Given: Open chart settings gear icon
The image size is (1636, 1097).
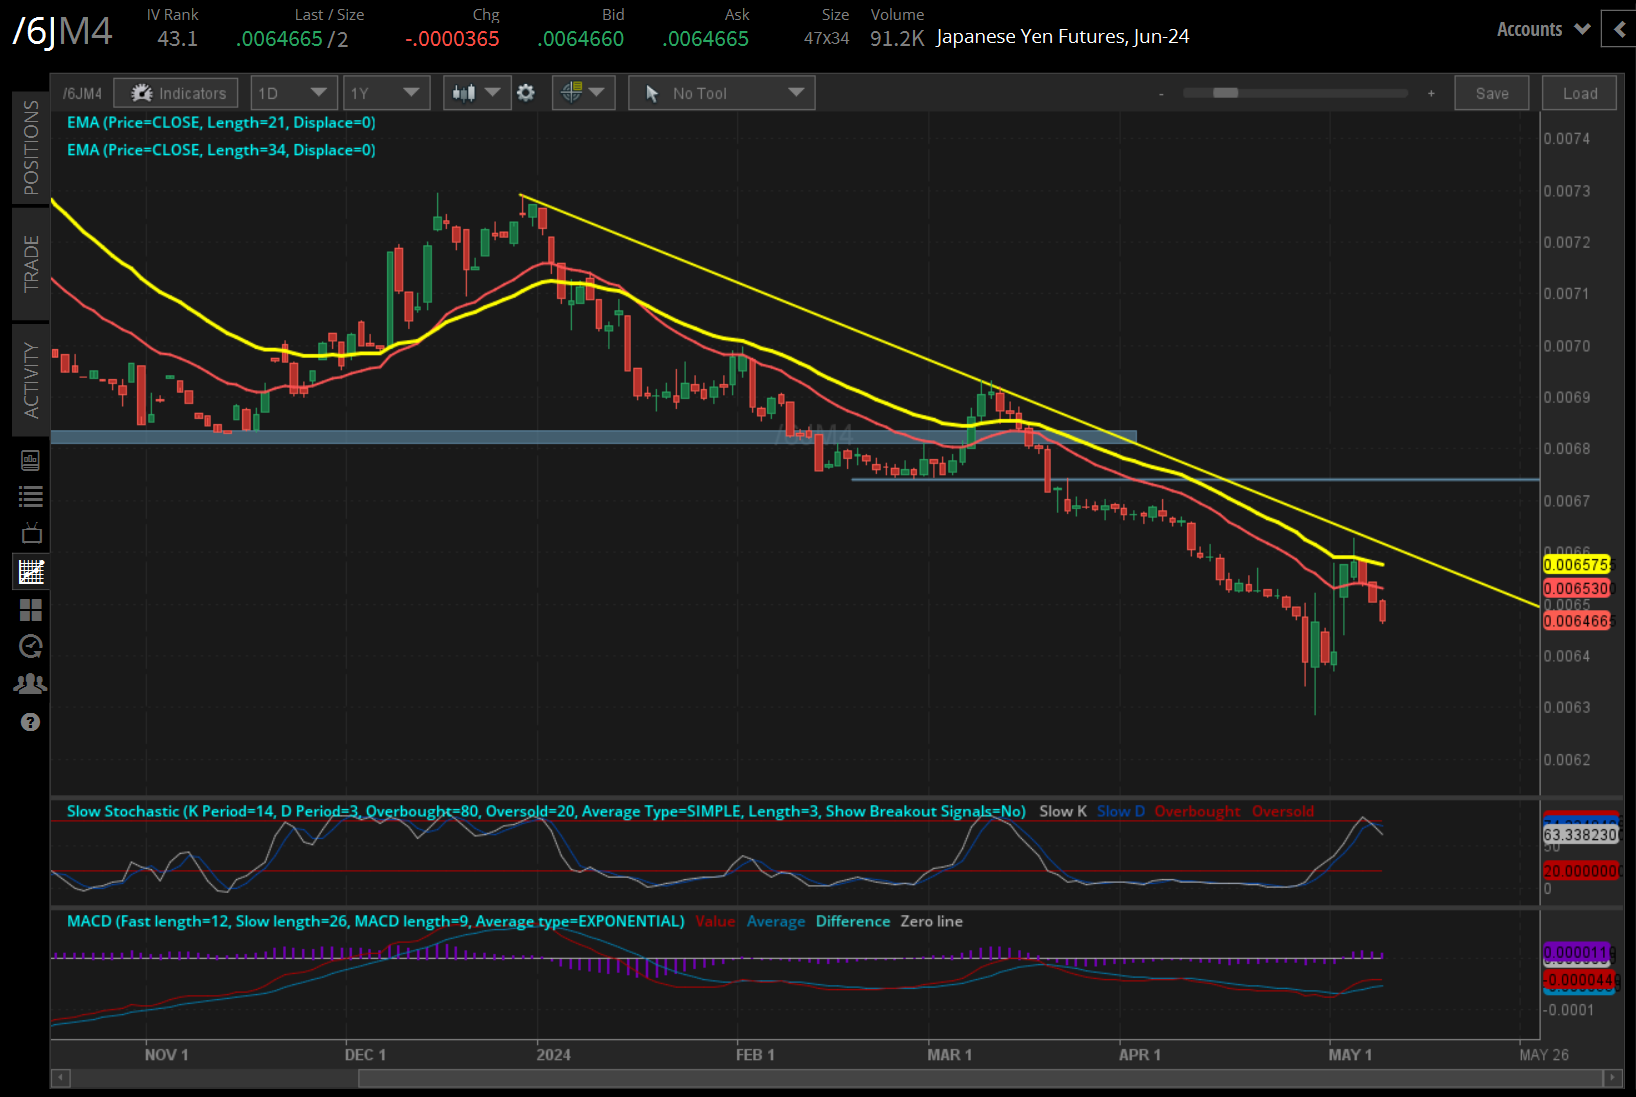Looking at the screenshot, I should coord(526,93).
